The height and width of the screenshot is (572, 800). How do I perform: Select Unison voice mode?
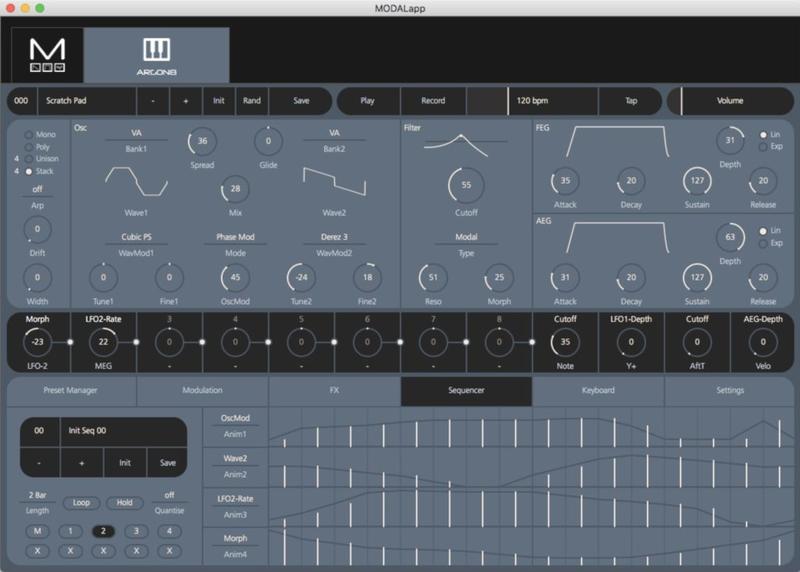29,159
